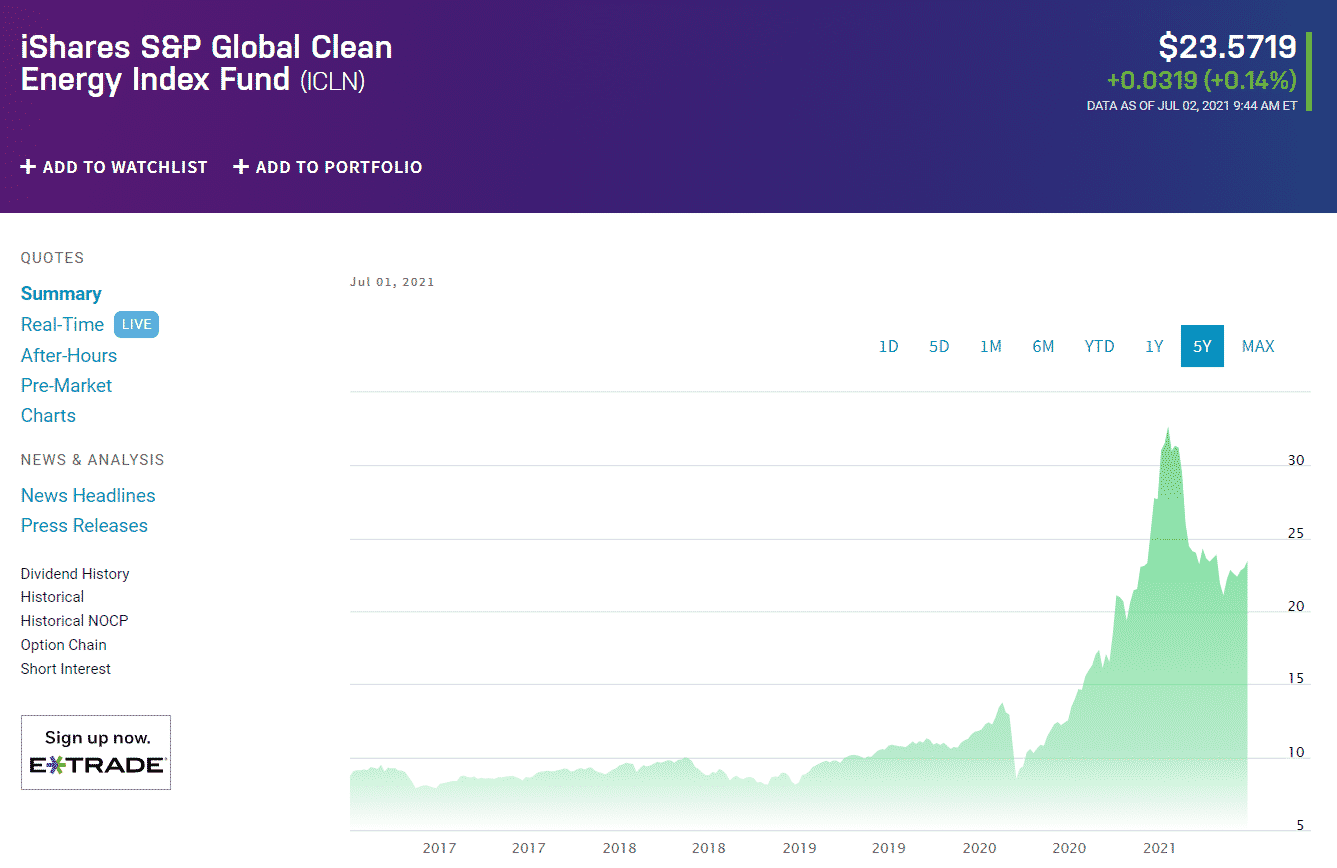Click the NEWS & ANALYSIS section heading
The height and width of the screenshot is (868, 1337).
point(92,460)
